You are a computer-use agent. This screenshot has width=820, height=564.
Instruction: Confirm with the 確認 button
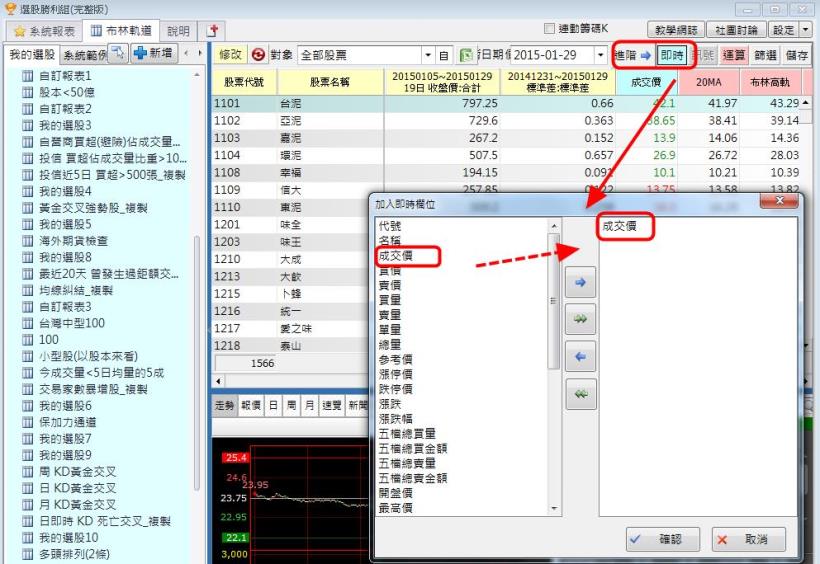[662, 539]
